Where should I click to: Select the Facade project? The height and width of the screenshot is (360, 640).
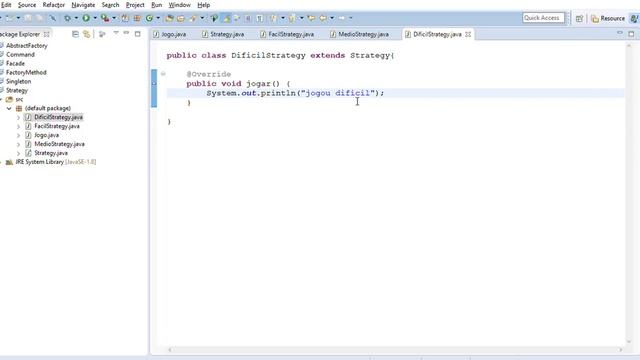click(x=15, y=64)
